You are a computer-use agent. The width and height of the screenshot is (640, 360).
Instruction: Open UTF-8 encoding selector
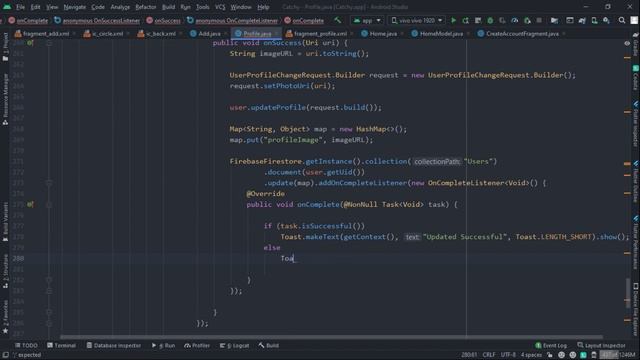coord(508,355)
